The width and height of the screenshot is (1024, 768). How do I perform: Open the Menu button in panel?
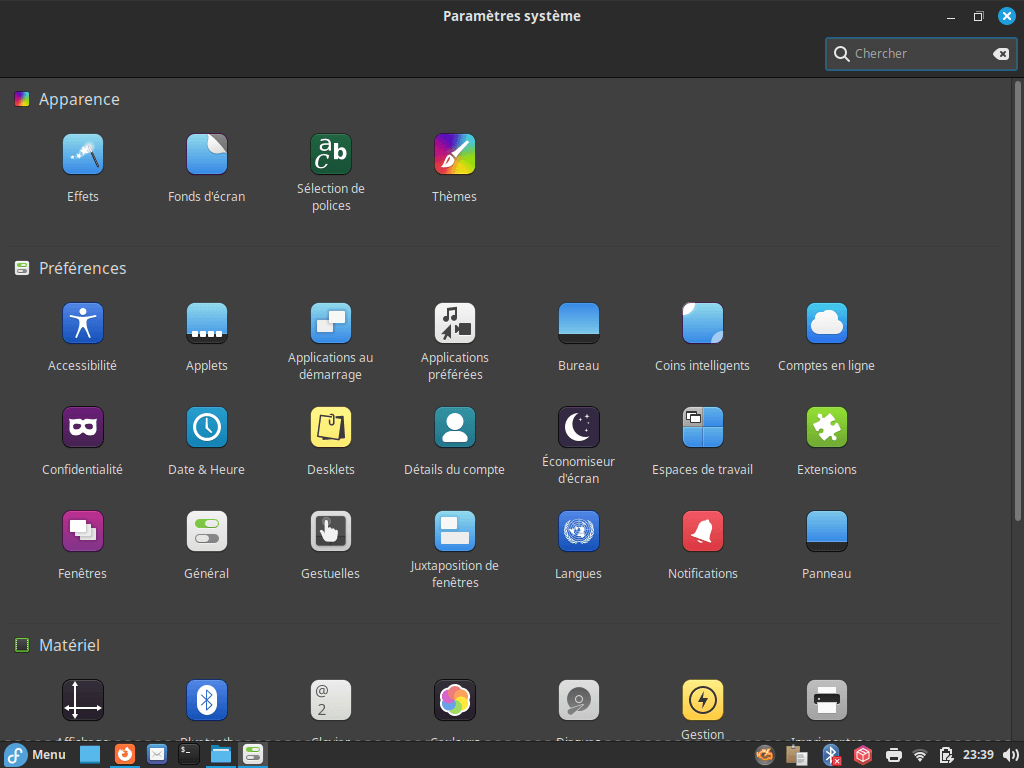[x=35, y=755]
